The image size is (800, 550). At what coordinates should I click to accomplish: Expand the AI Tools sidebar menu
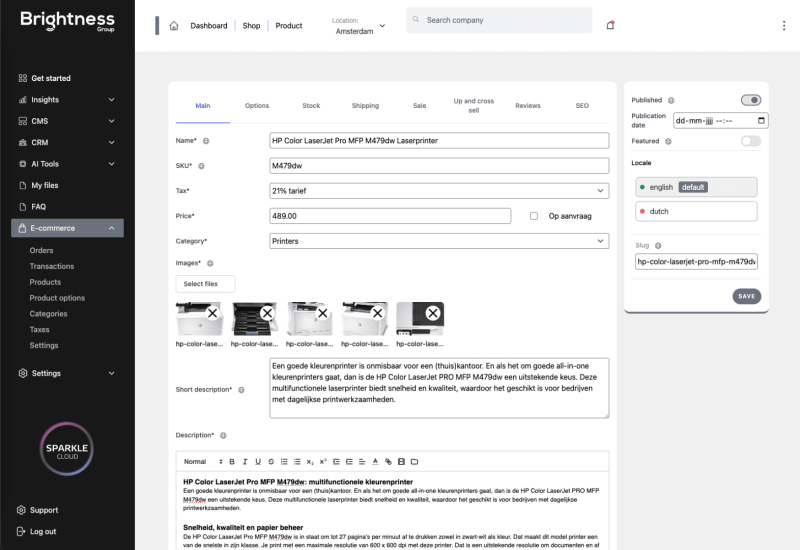[67, 164]
